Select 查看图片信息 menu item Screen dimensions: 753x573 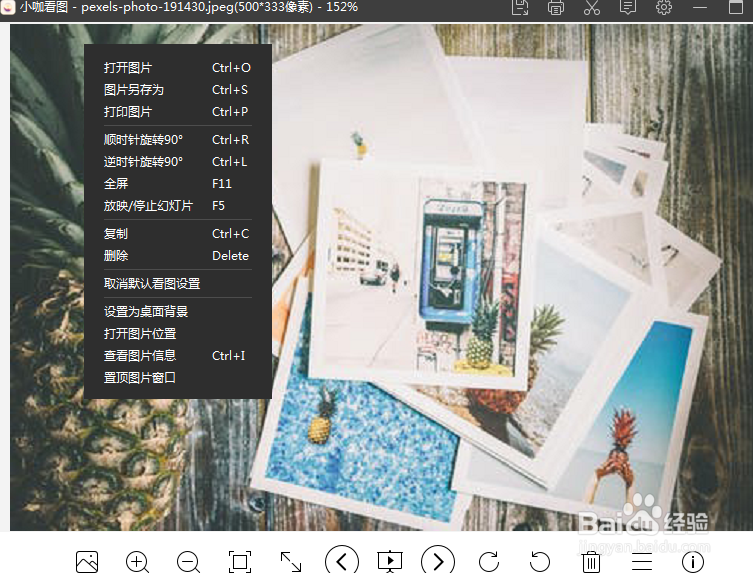[x=178, y=356]
